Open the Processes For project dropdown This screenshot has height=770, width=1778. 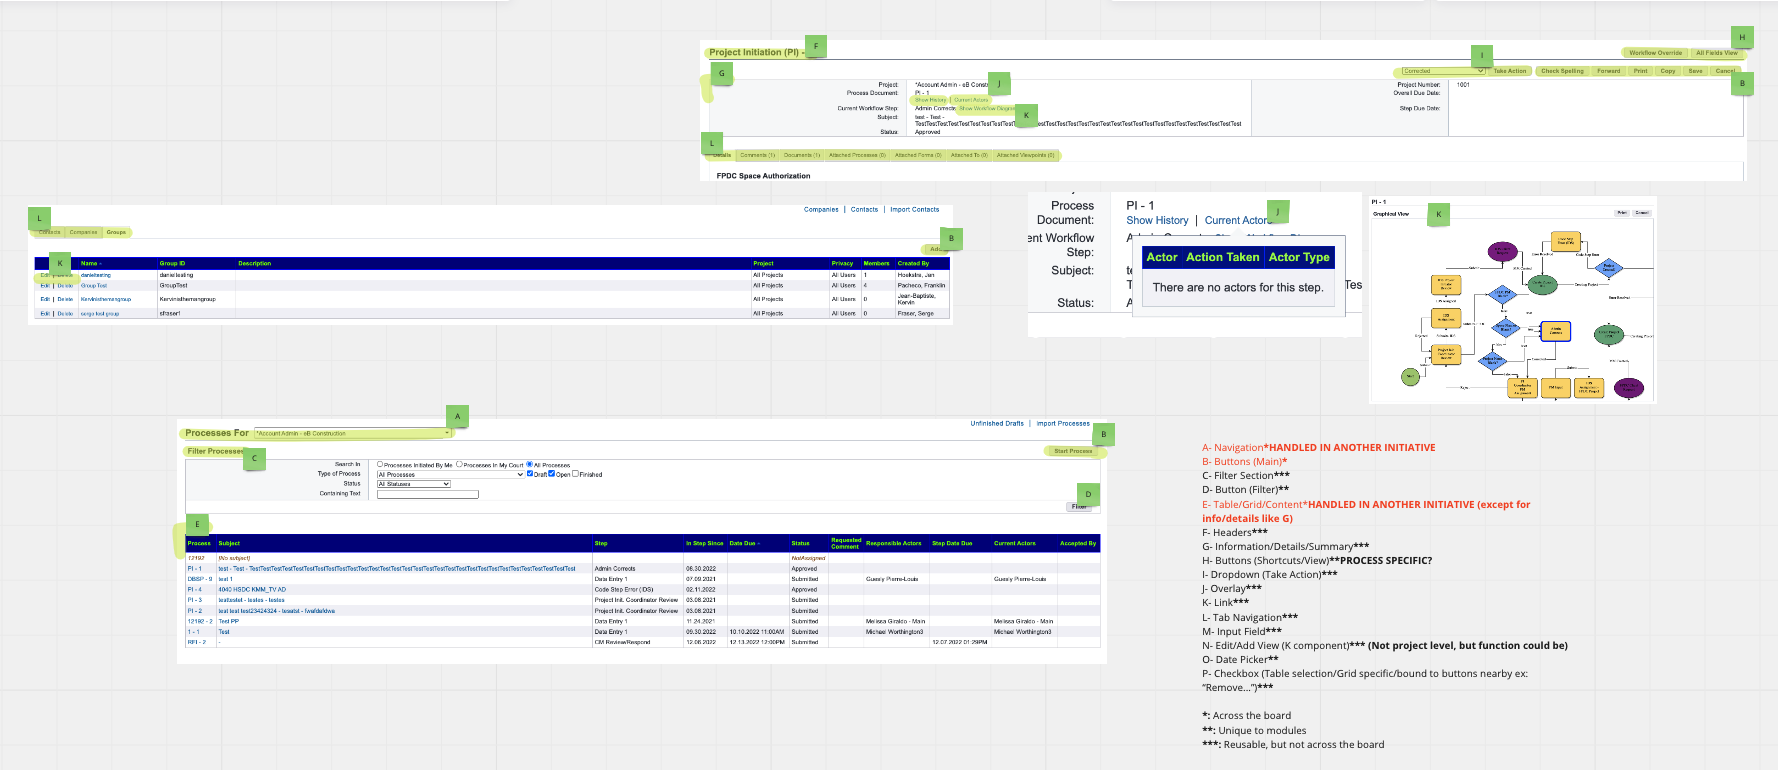352,434
